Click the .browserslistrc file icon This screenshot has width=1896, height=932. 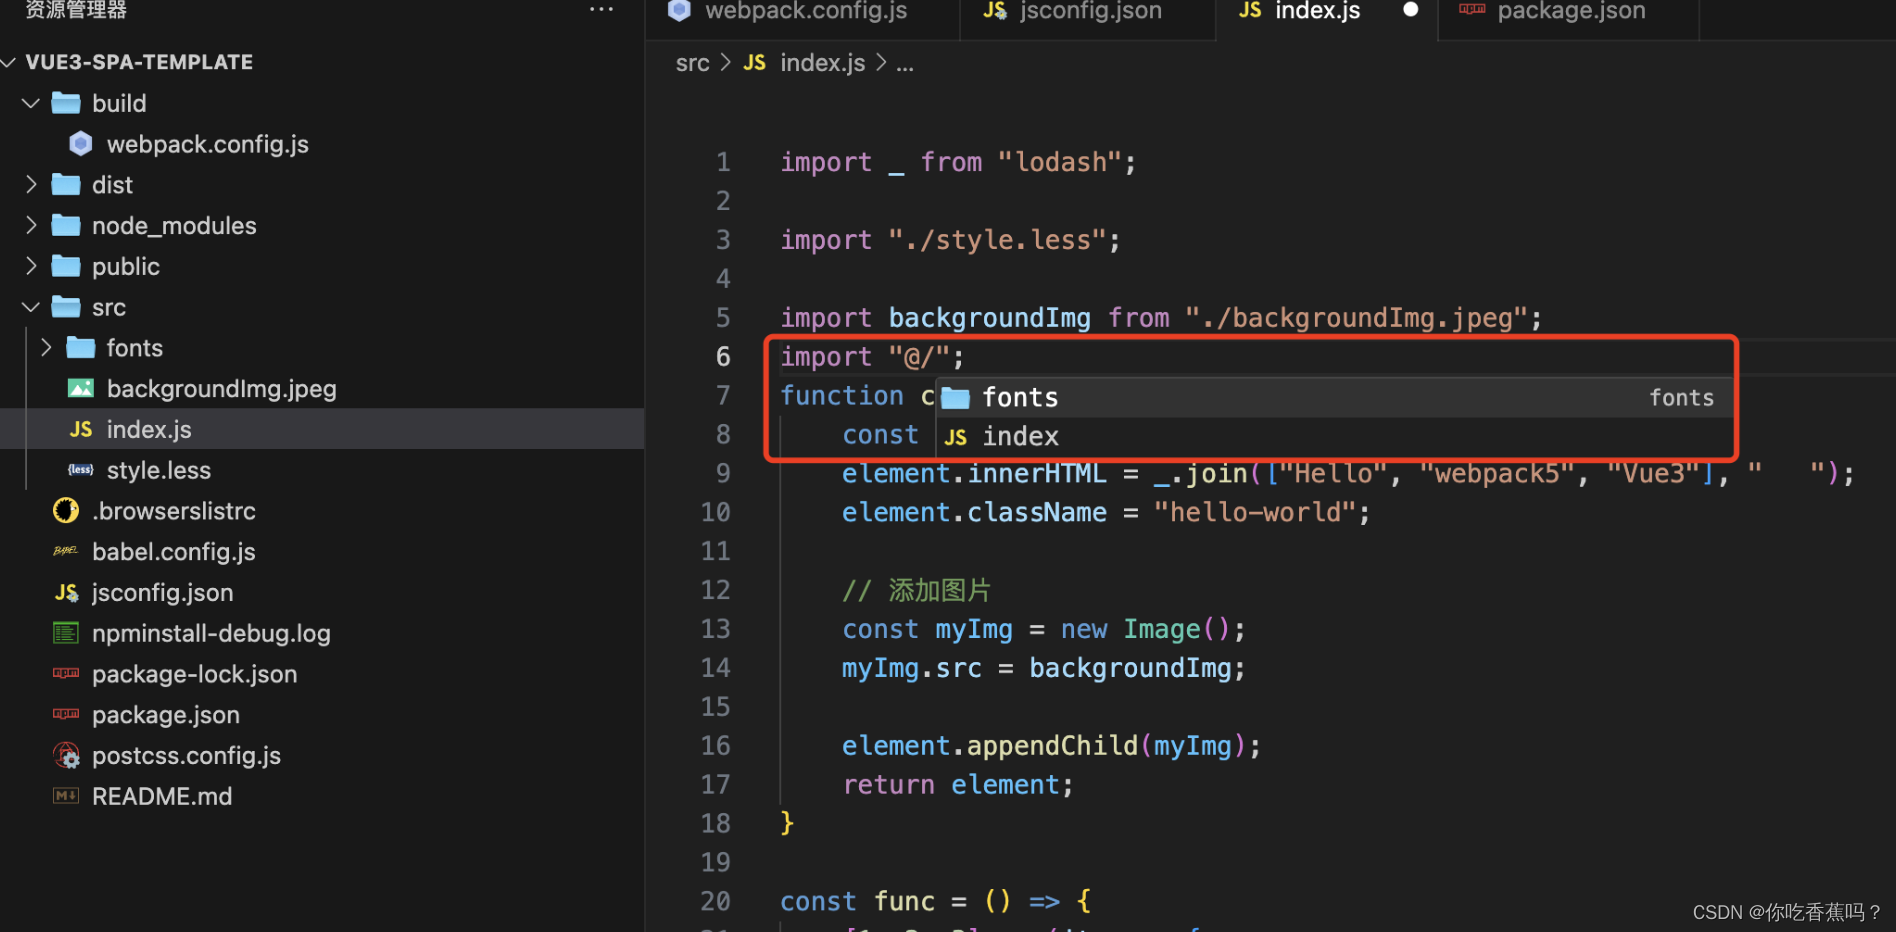66,511
